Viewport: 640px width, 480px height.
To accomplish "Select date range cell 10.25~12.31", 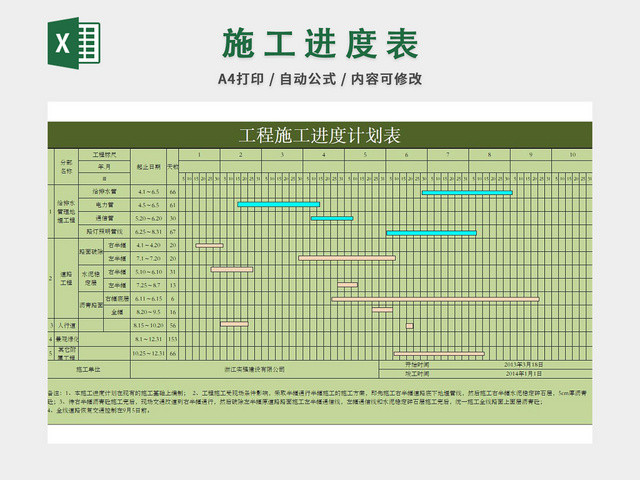I will [149, 353].
